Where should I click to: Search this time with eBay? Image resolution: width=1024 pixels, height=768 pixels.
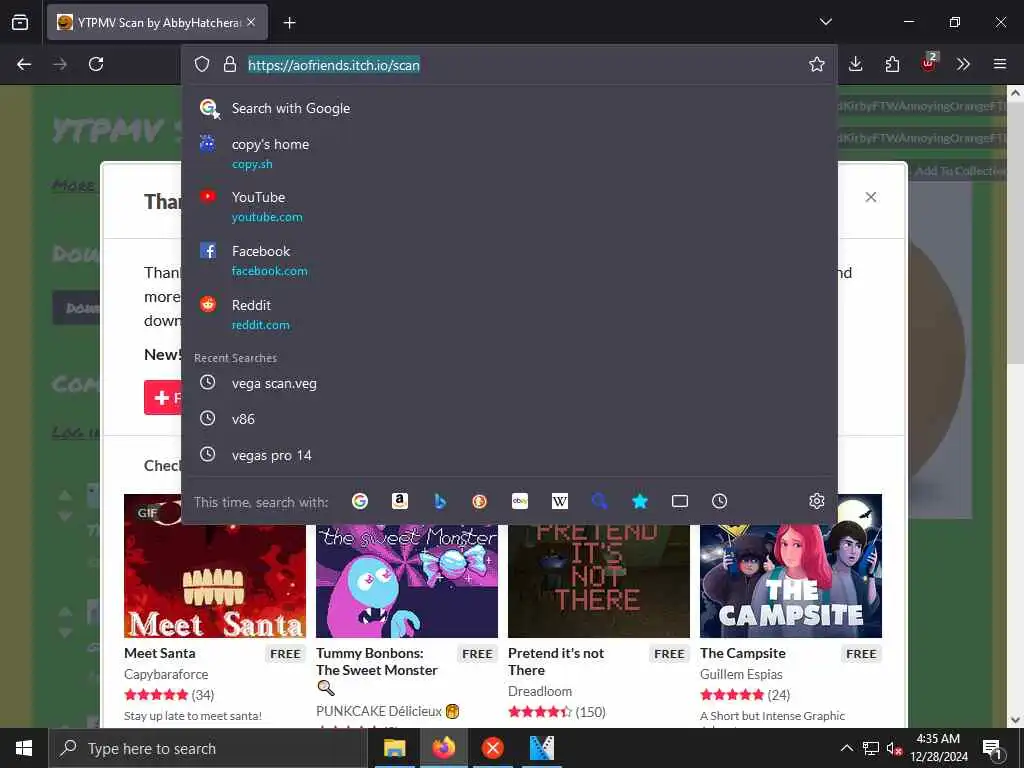[520, 501]
